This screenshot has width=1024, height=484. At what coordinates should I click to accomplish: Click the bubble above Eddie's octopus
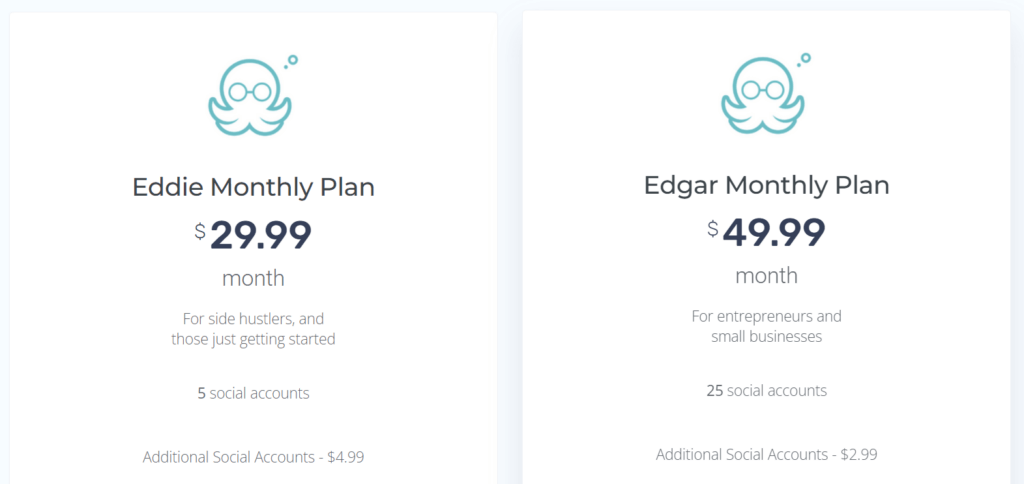(293, 59)
